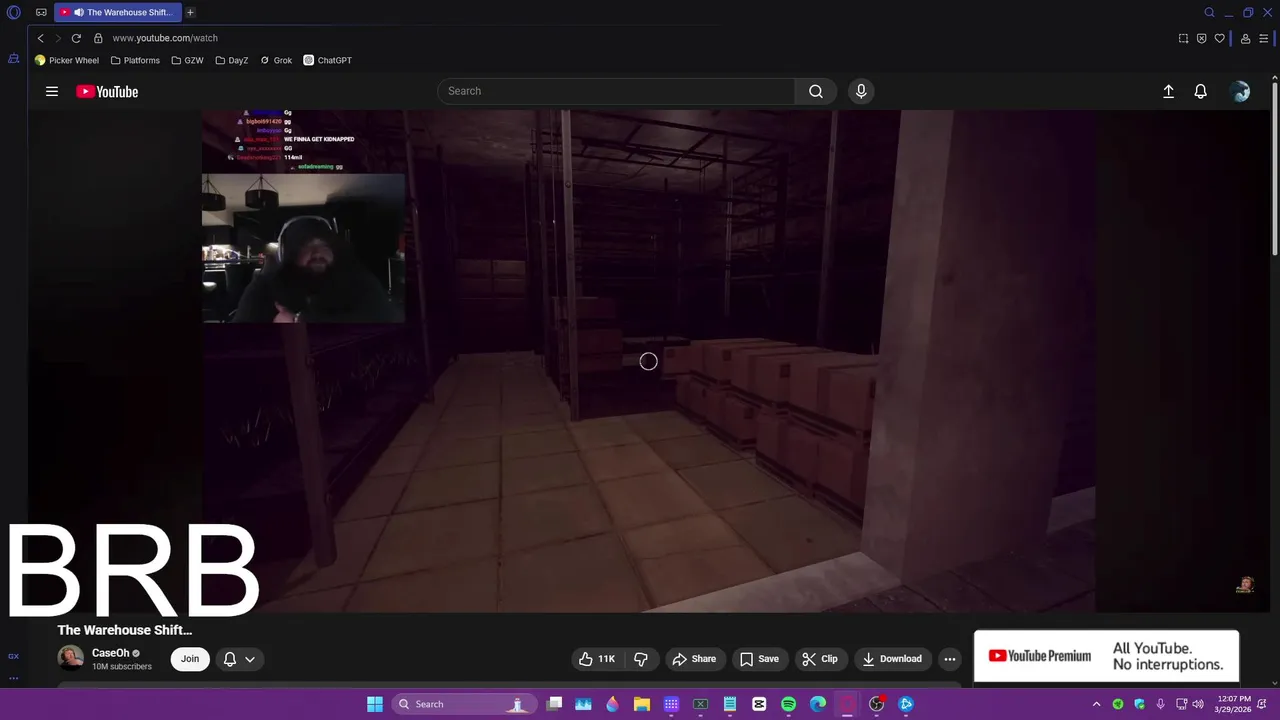1280x720 pixels.
Task: Open the GZW bookmark folder
Action: 188,60
